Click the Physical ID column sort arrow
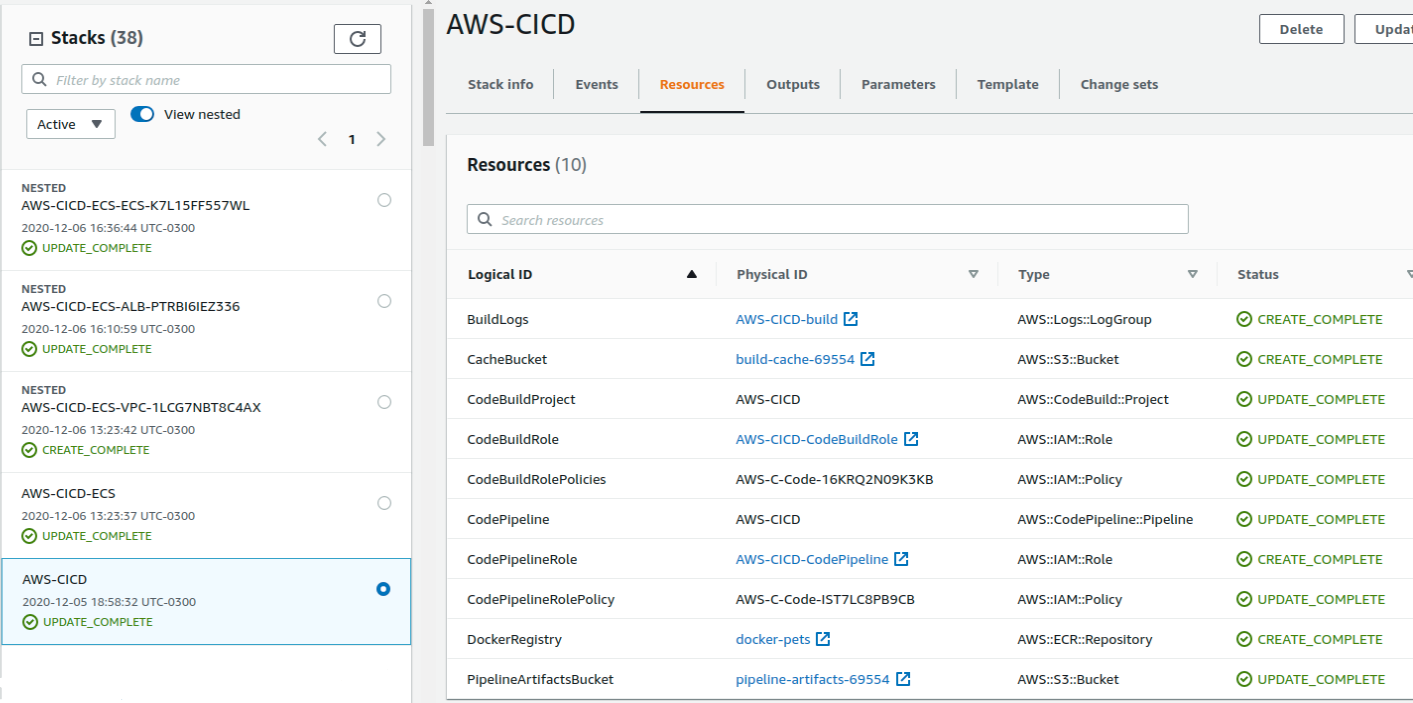Screen dimensions: 1413x703 (x=973, y=274)
